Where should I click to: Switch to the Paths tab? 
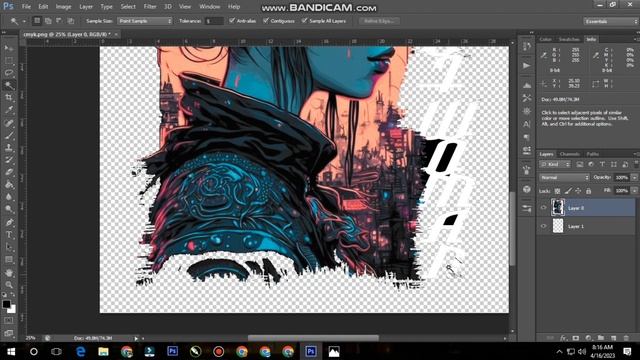593,154
